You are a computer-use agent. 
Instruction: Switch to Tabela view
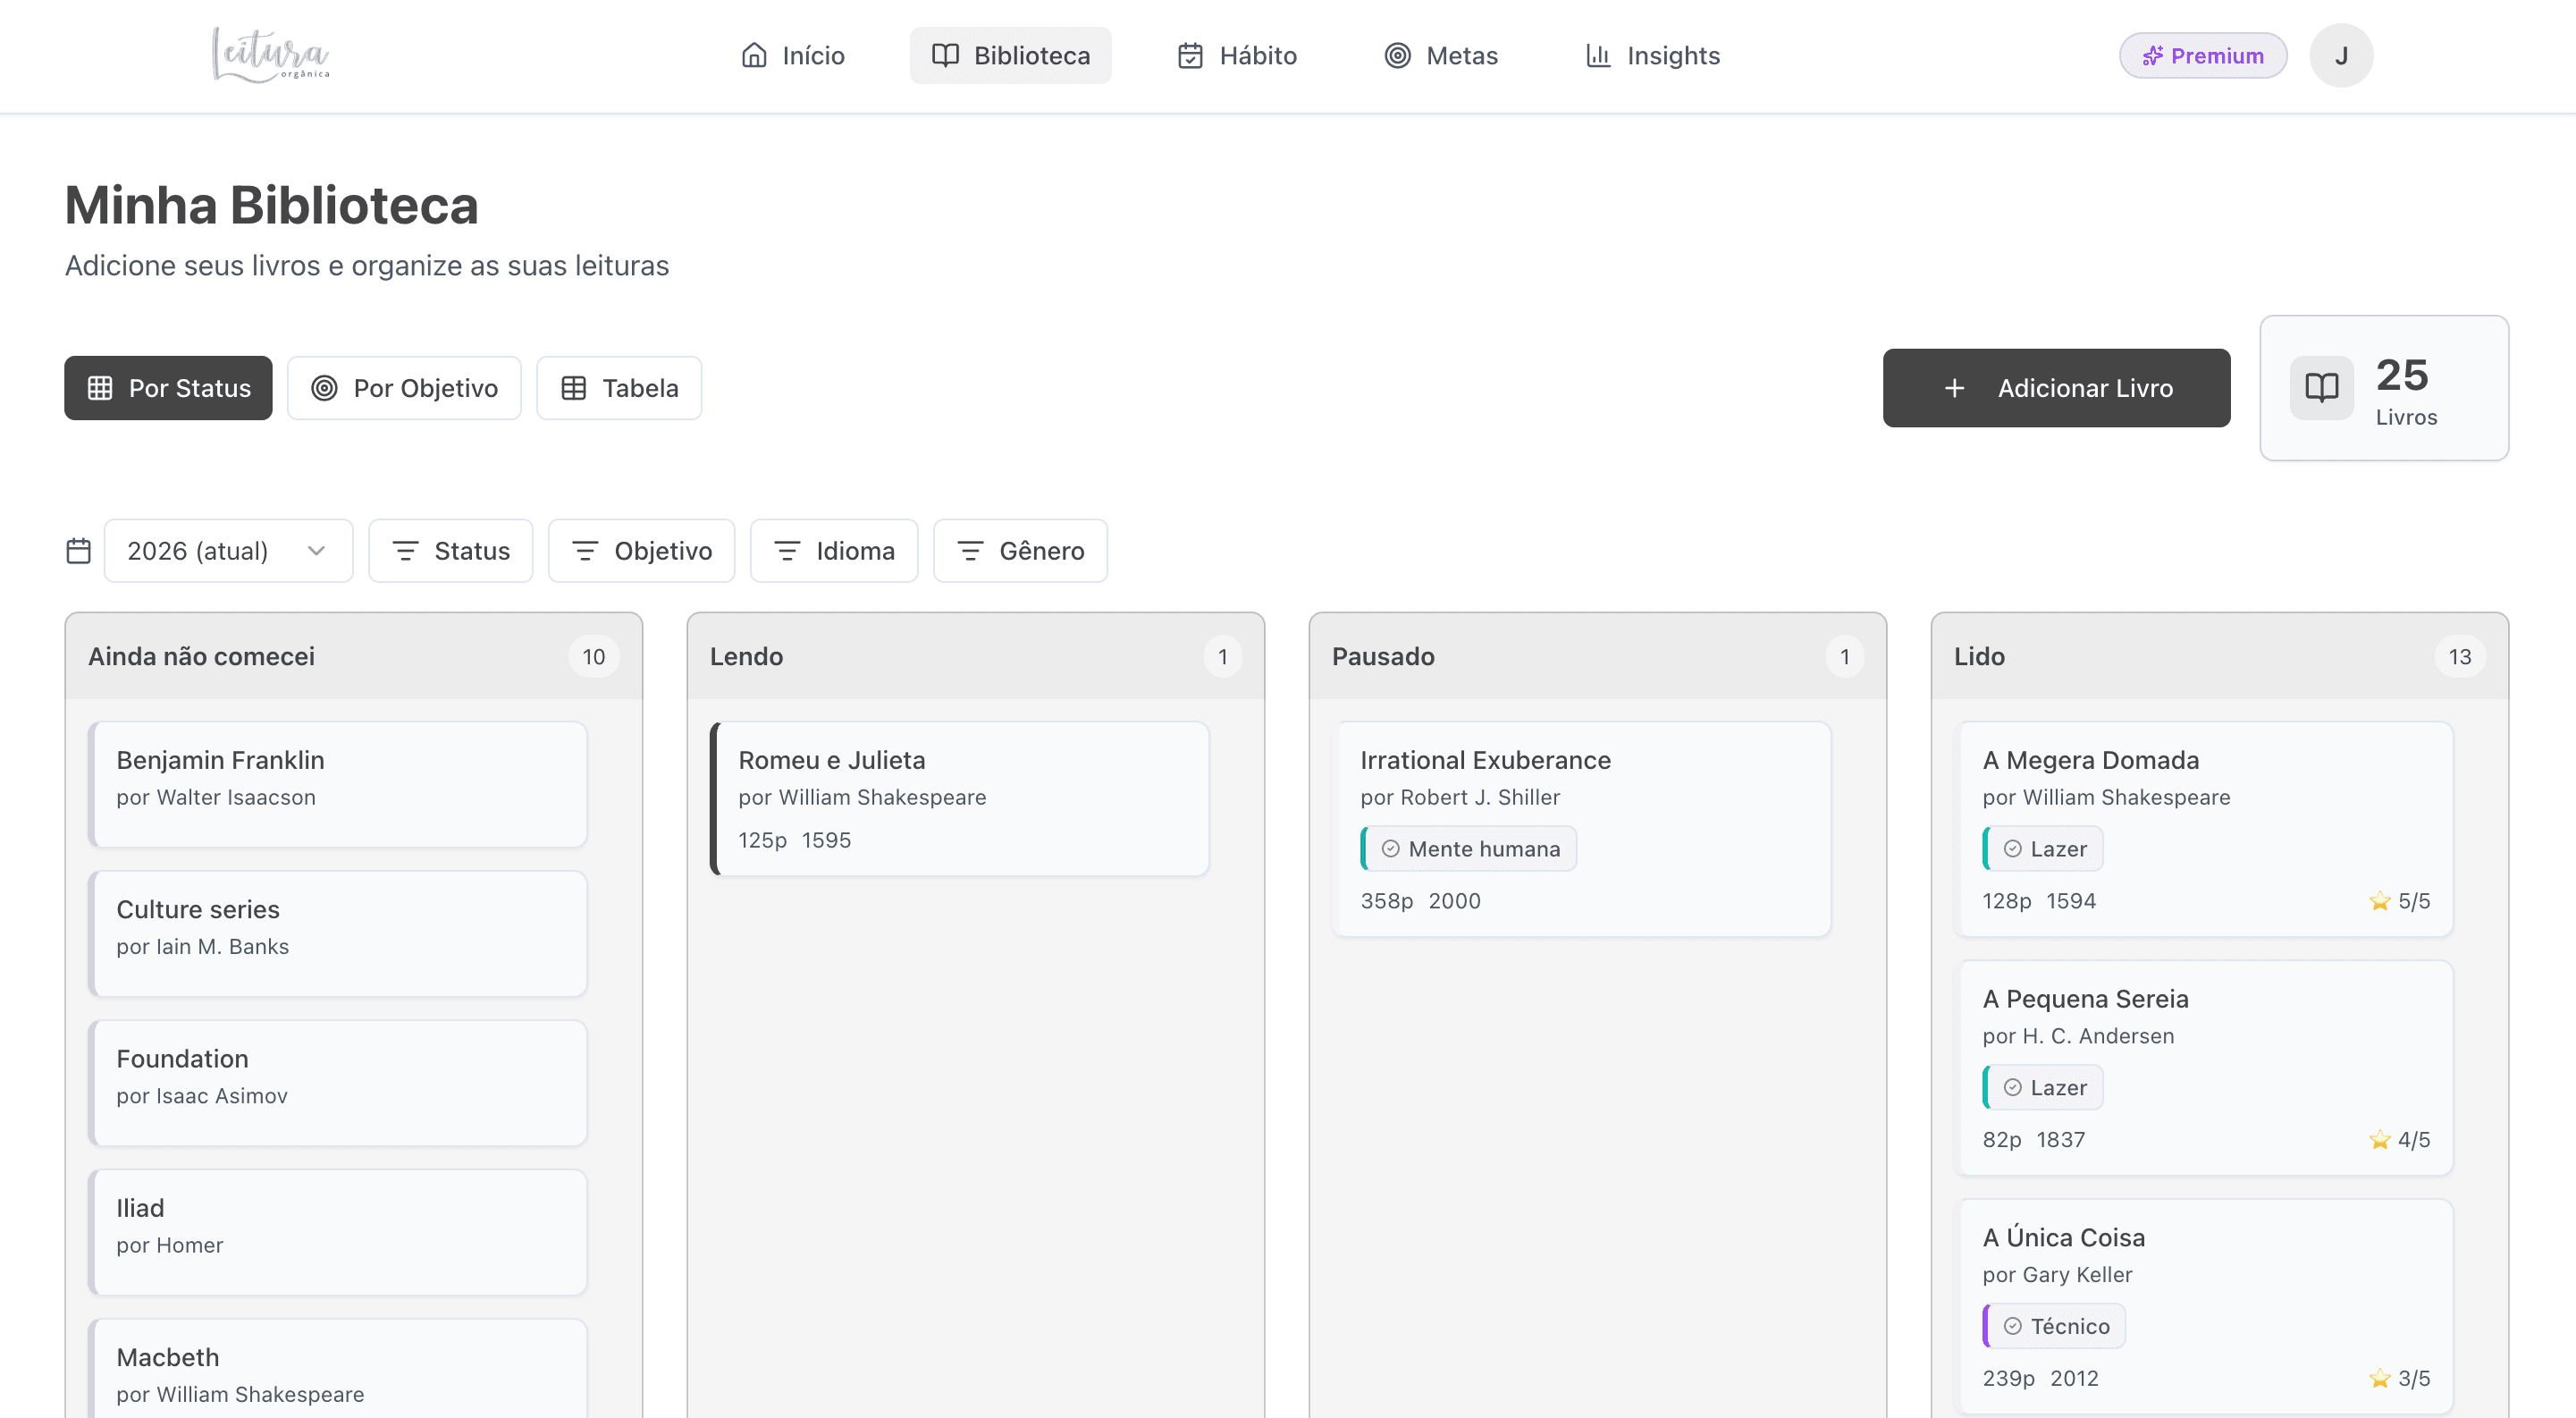point(619,388)
